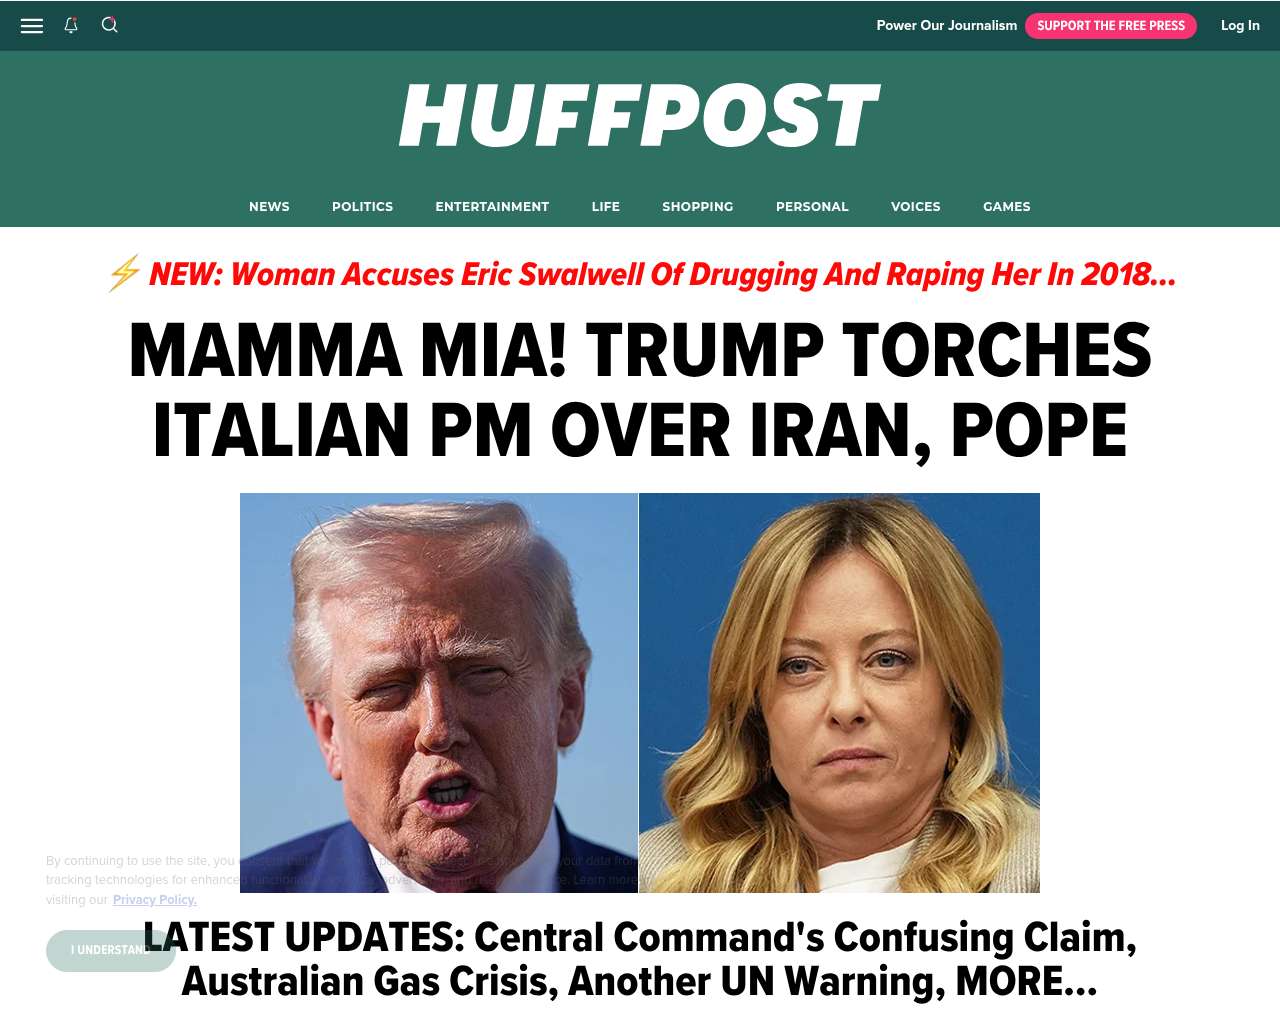Click the Trump photo thumbnail
Viewport: 1280px width, 1024px height.
tap(439, 692)
